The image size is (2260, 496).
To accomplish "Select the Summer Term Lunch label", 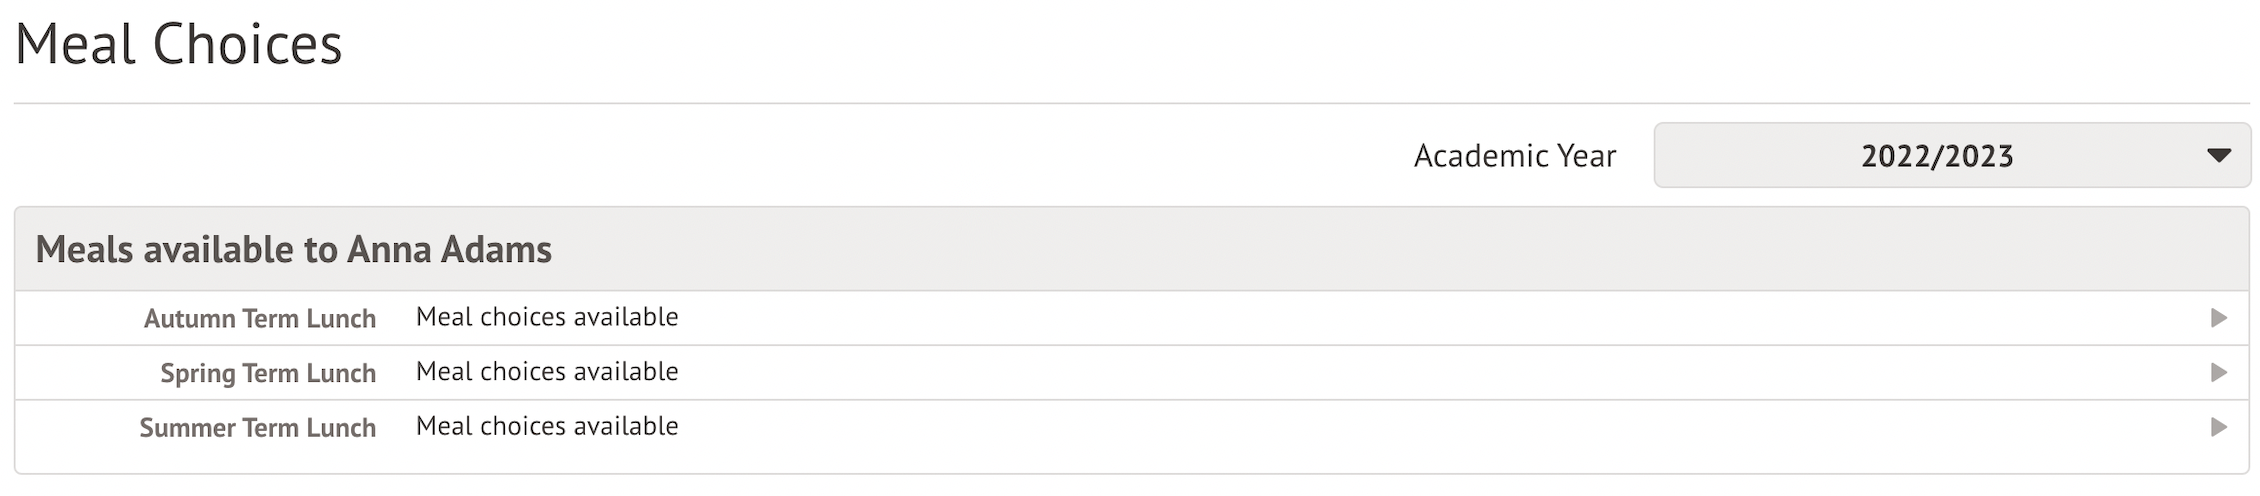I will 258,428.
